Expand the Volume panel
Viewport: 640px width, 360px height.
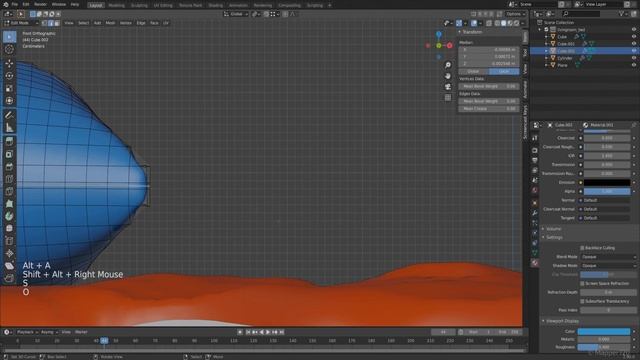point(553,229)
